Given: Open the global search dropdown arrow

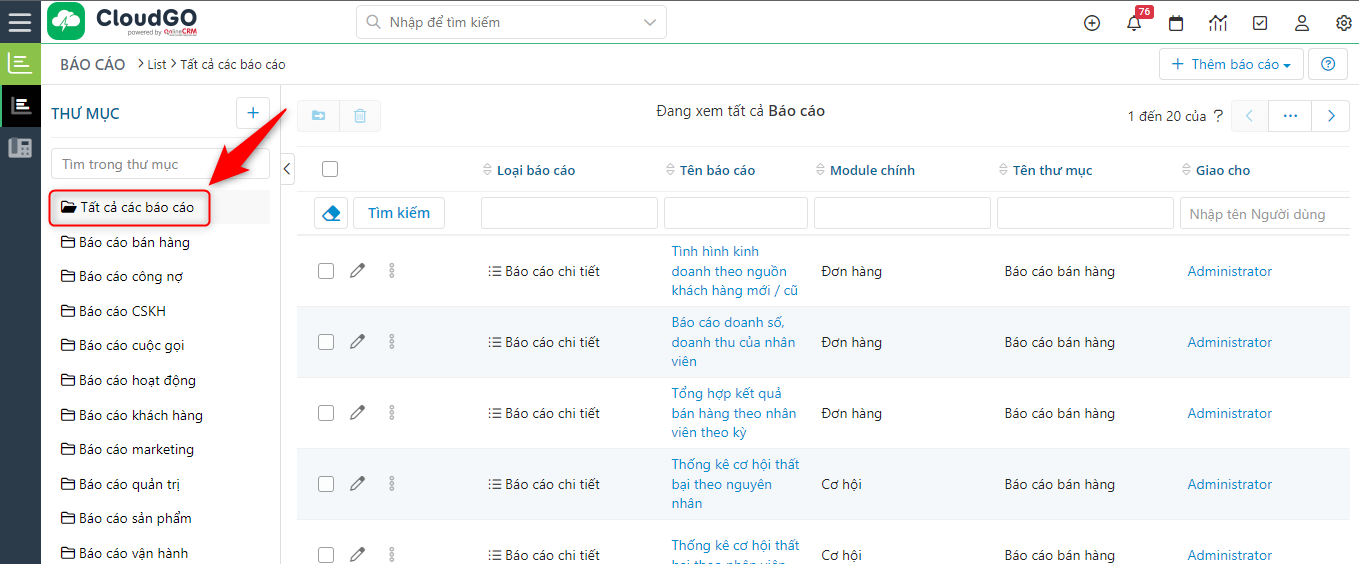Looking at the screenshot, I should (651, 22).
